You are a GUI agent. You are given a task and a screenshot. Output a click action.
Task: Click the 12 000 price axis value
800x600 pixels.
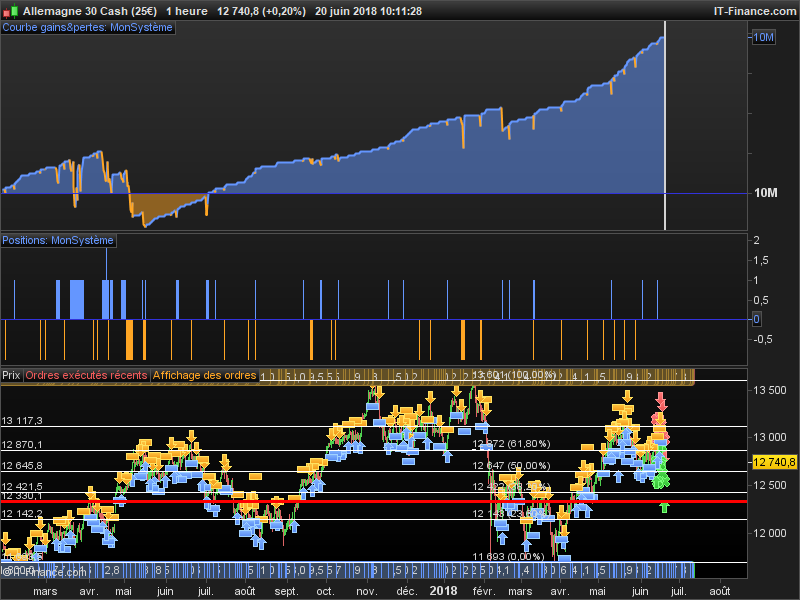tap(770, 533)
